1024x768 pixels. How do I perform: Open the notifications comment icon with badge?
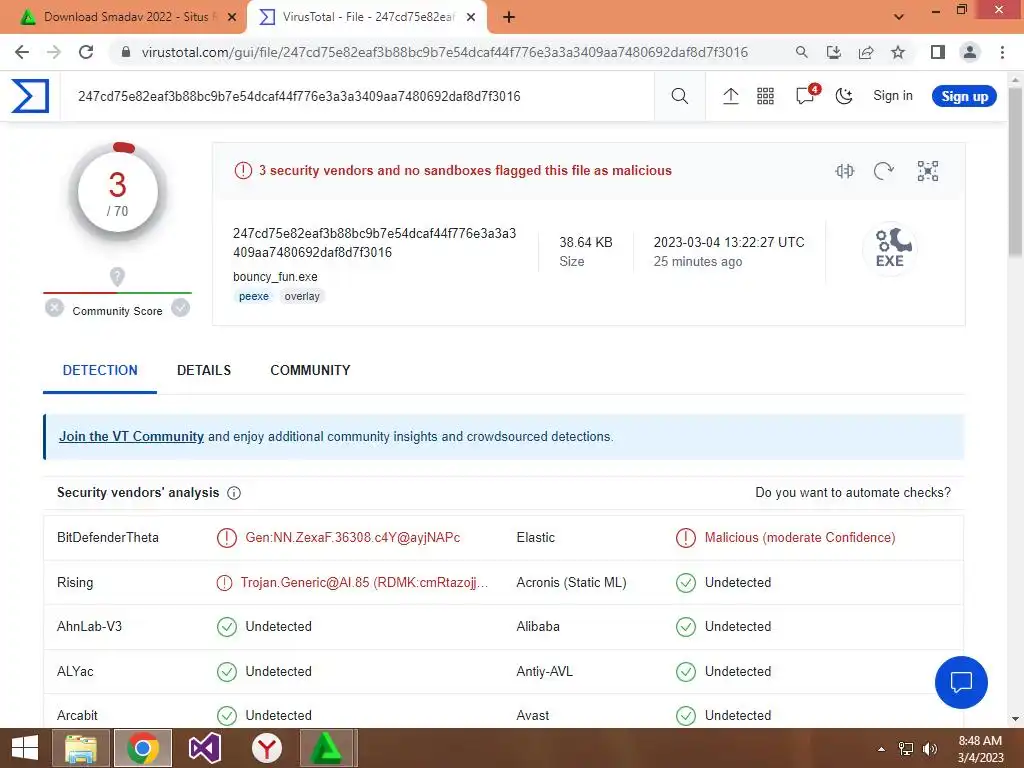[807, 95]
